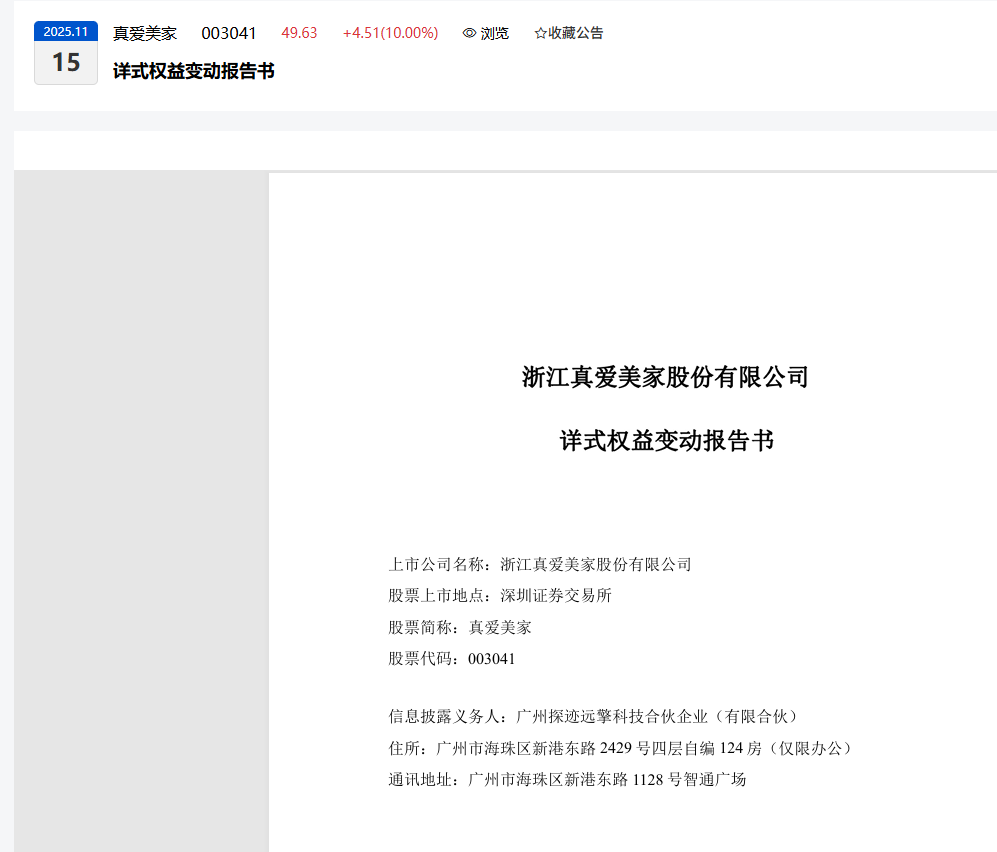This screenshot has height=852, width=997.
Task: Click 收藏公告 to favorite the announcement
Action: pyautogui.click(x=569, y=33)
